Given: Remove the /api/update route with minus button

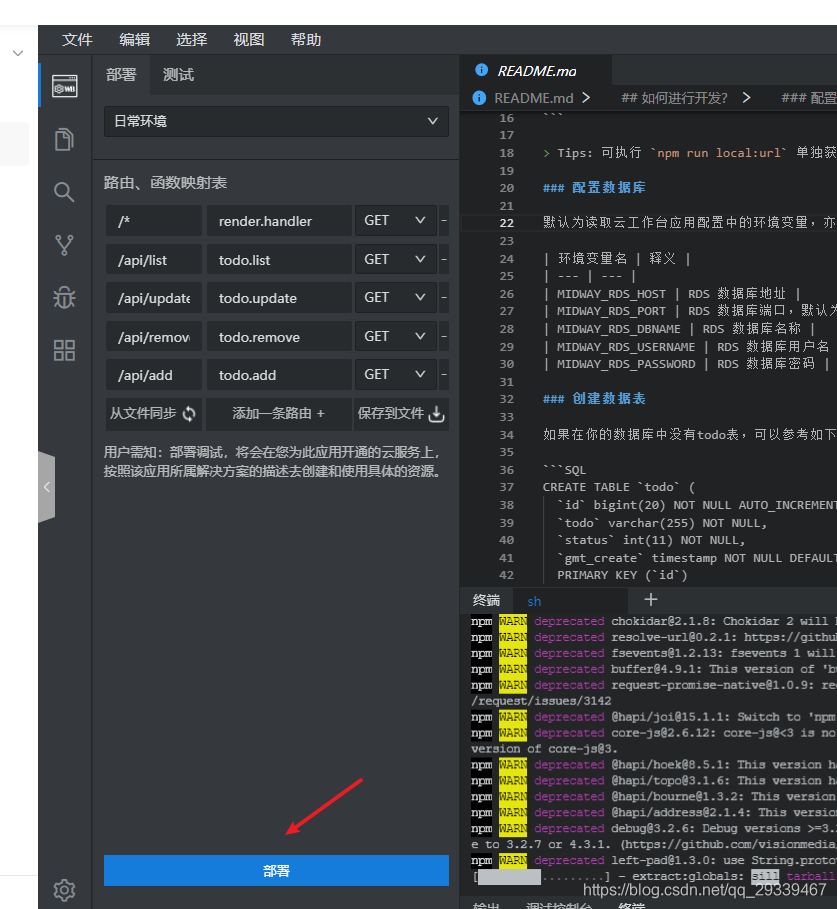Looking at the screenshot, I should [444, 297].
